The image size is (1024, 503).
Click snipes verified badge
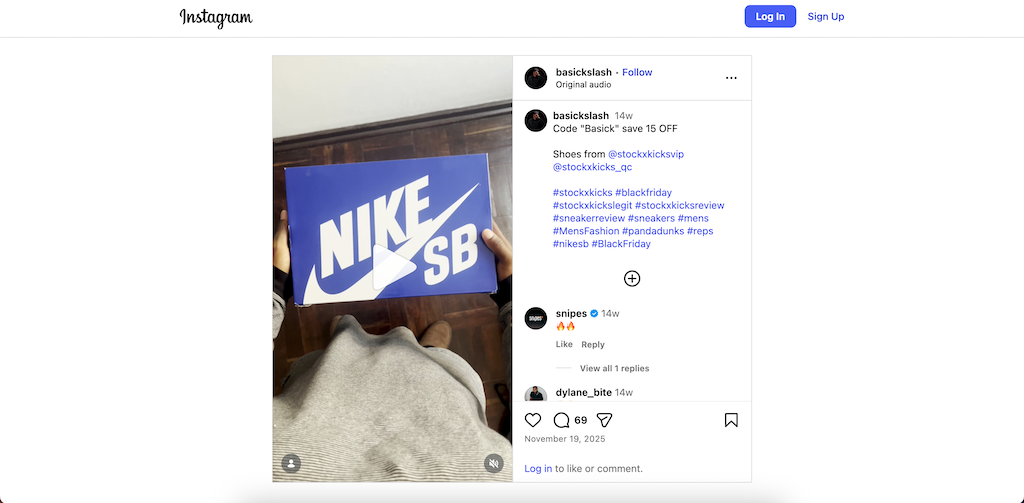(594, 314)
